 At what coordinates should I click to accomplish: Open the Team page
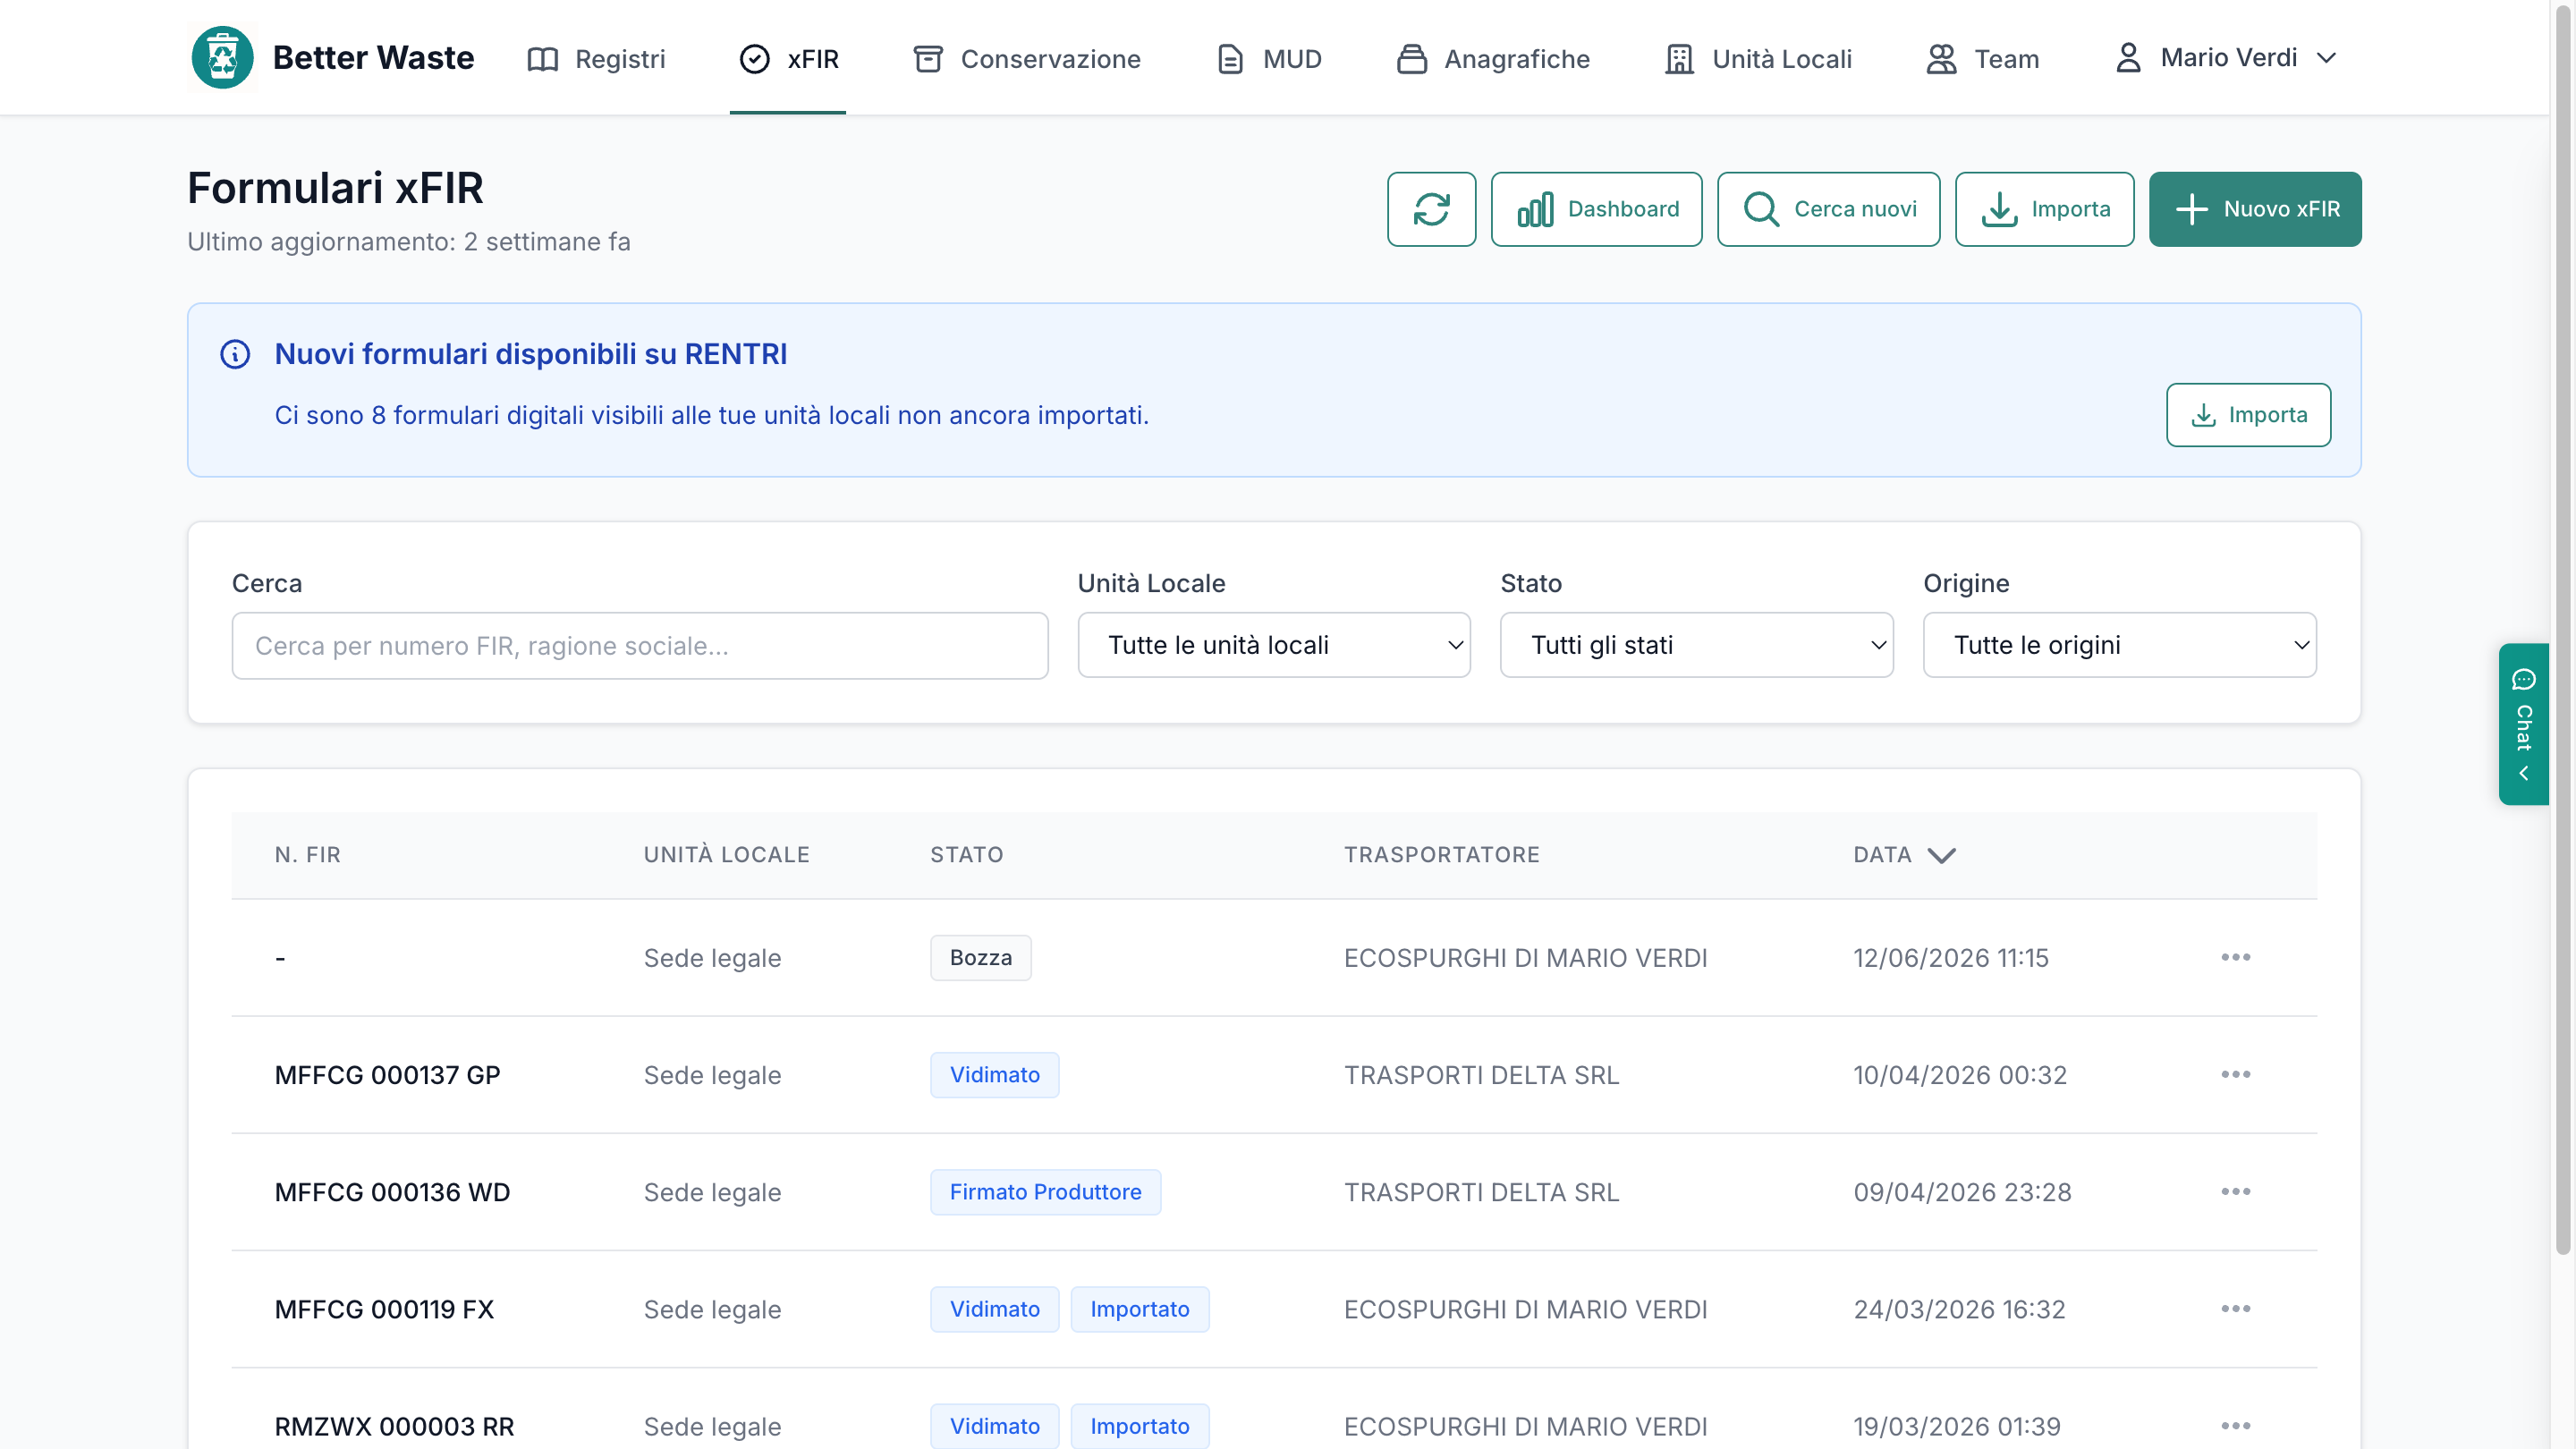1982,59
